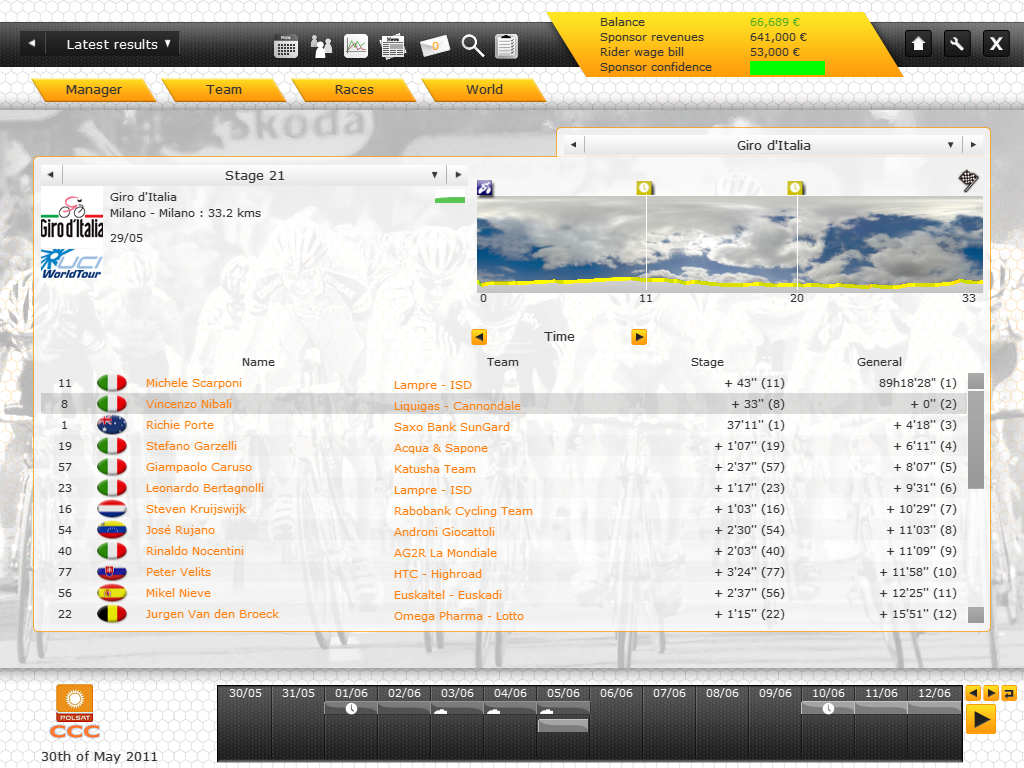Expand the Latest results dropdown
Screen dimensions: 1024x768
(x=167, y=43)
